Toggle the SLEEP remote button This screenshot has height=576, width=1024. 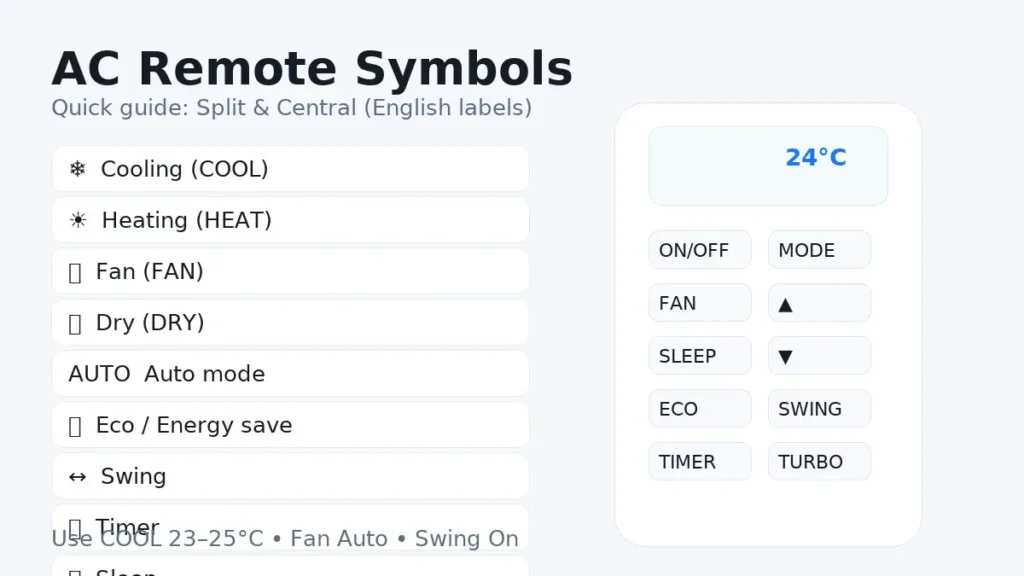[699, 356]
